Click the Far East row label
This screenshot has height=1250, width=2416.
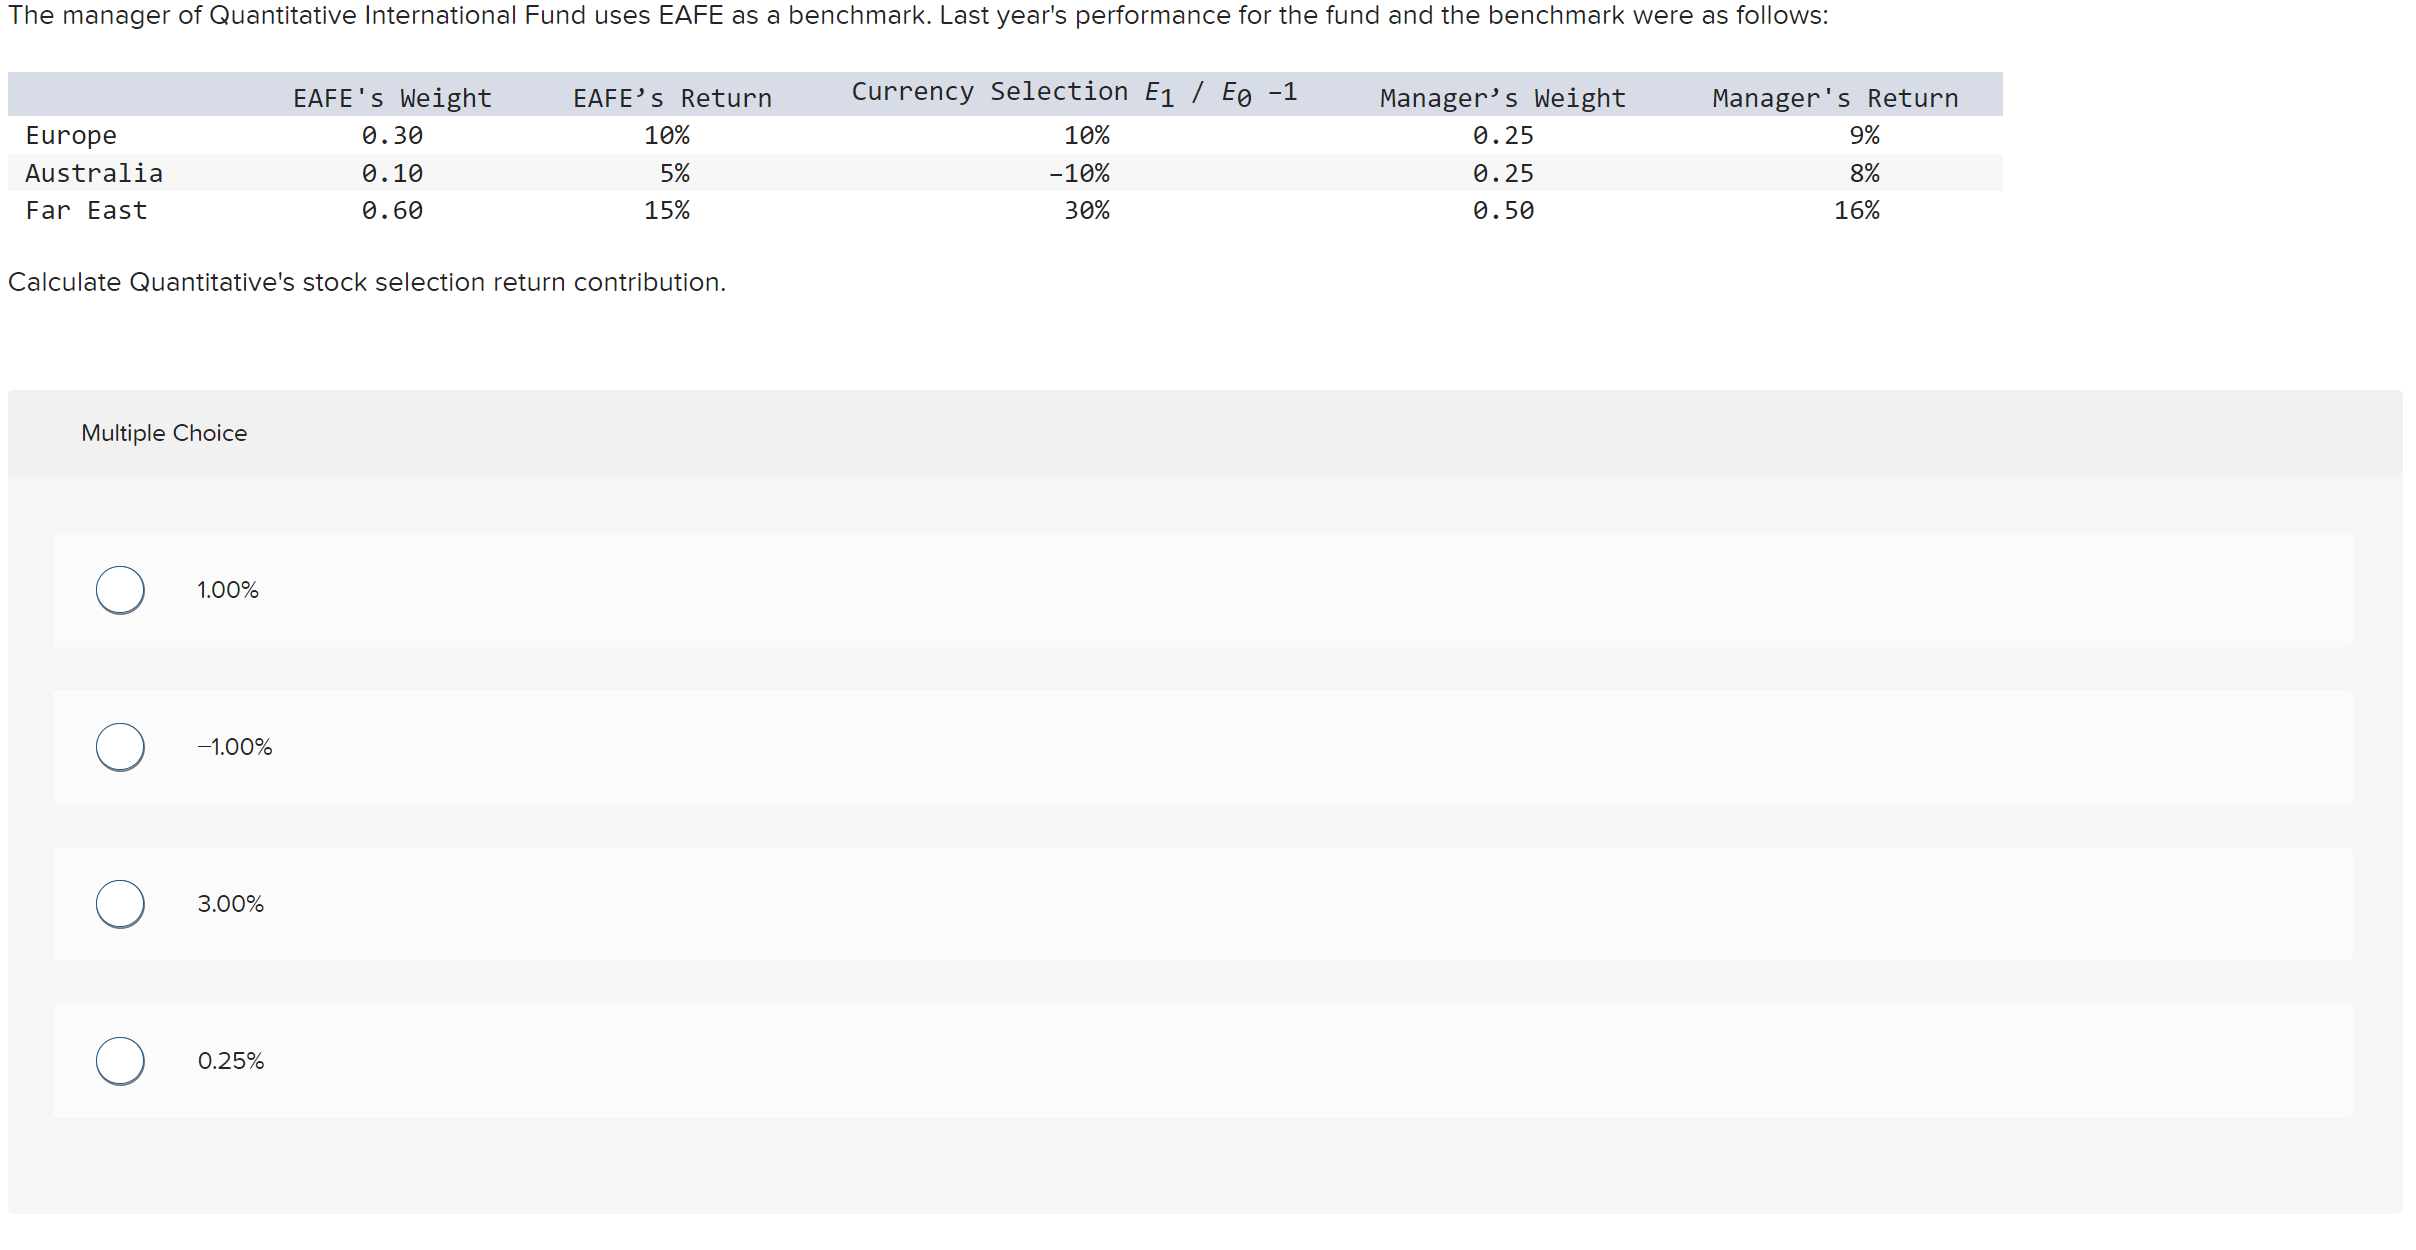[x=86, y=211]
